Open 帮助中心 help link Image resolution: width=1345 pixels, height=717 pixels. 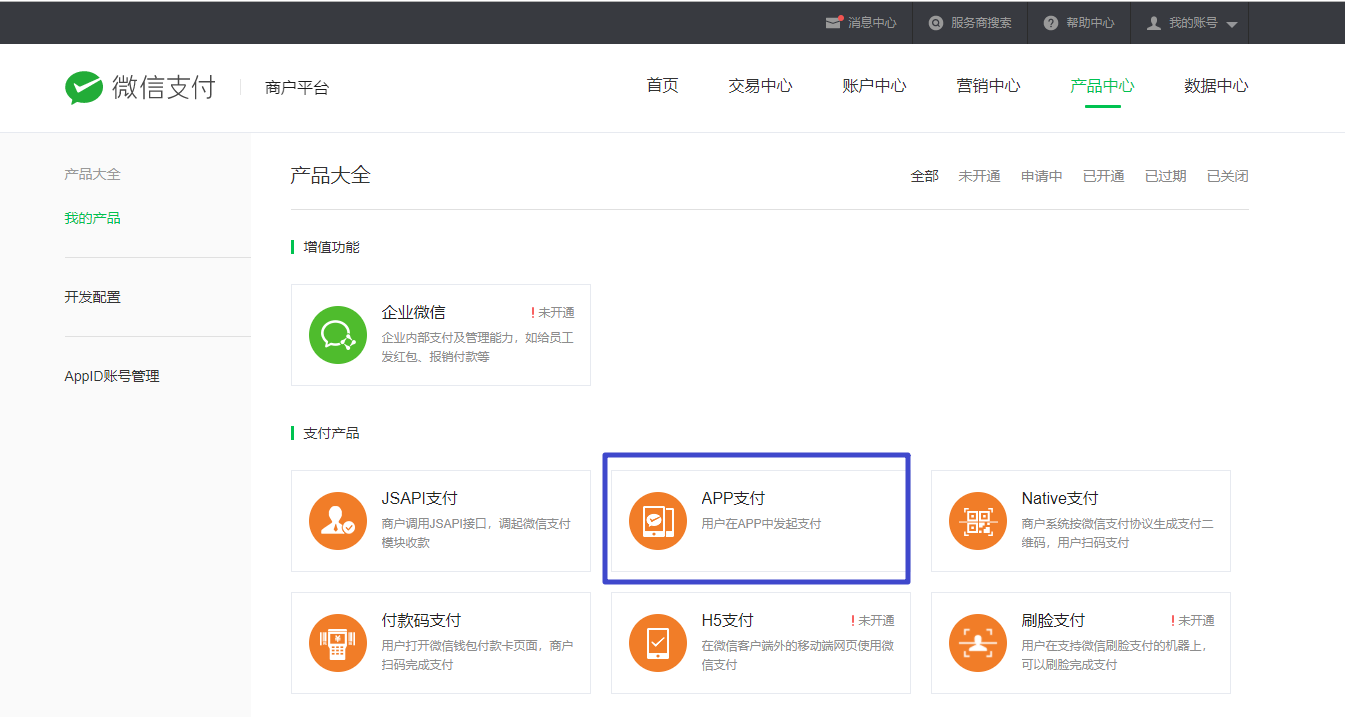tap(1079, 23)
